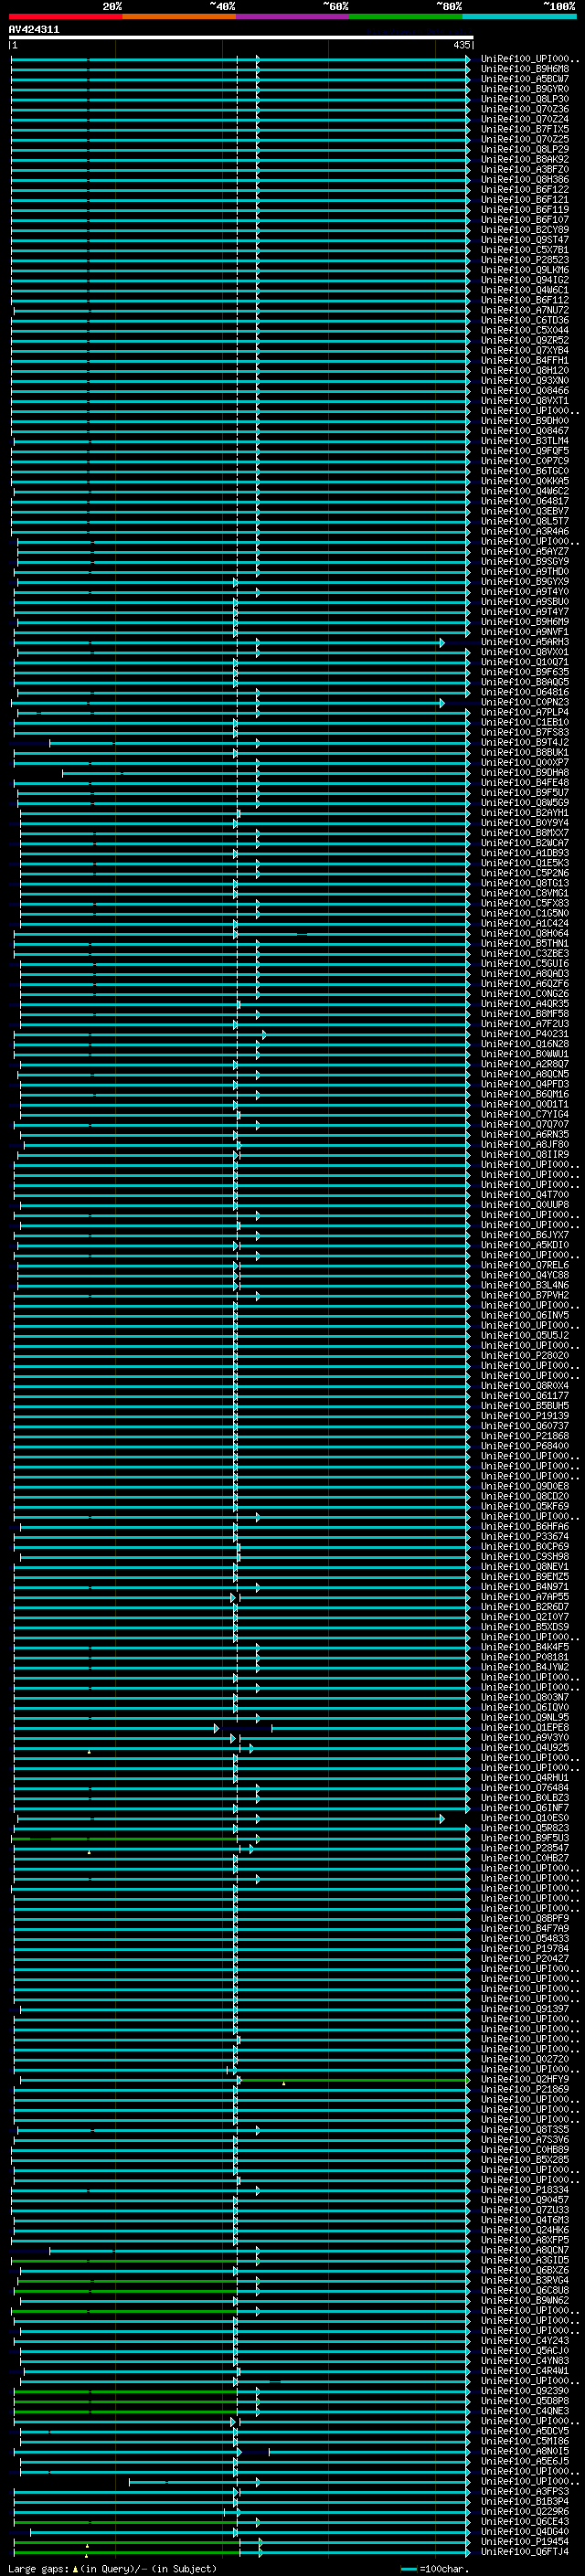Click UniRef100_O64817 label
This screenshot has height=2576, width=585.
(x=525, y=501)
